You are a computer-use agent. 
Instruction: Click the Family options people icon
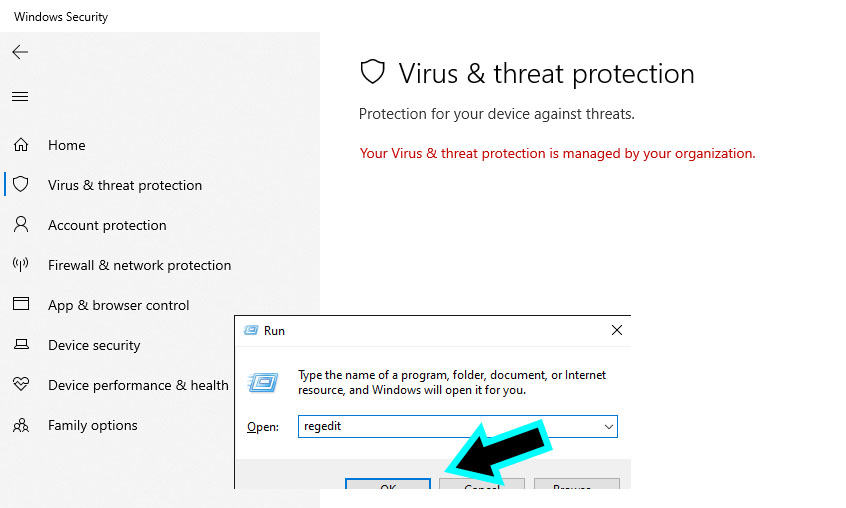tap(20, 425)
